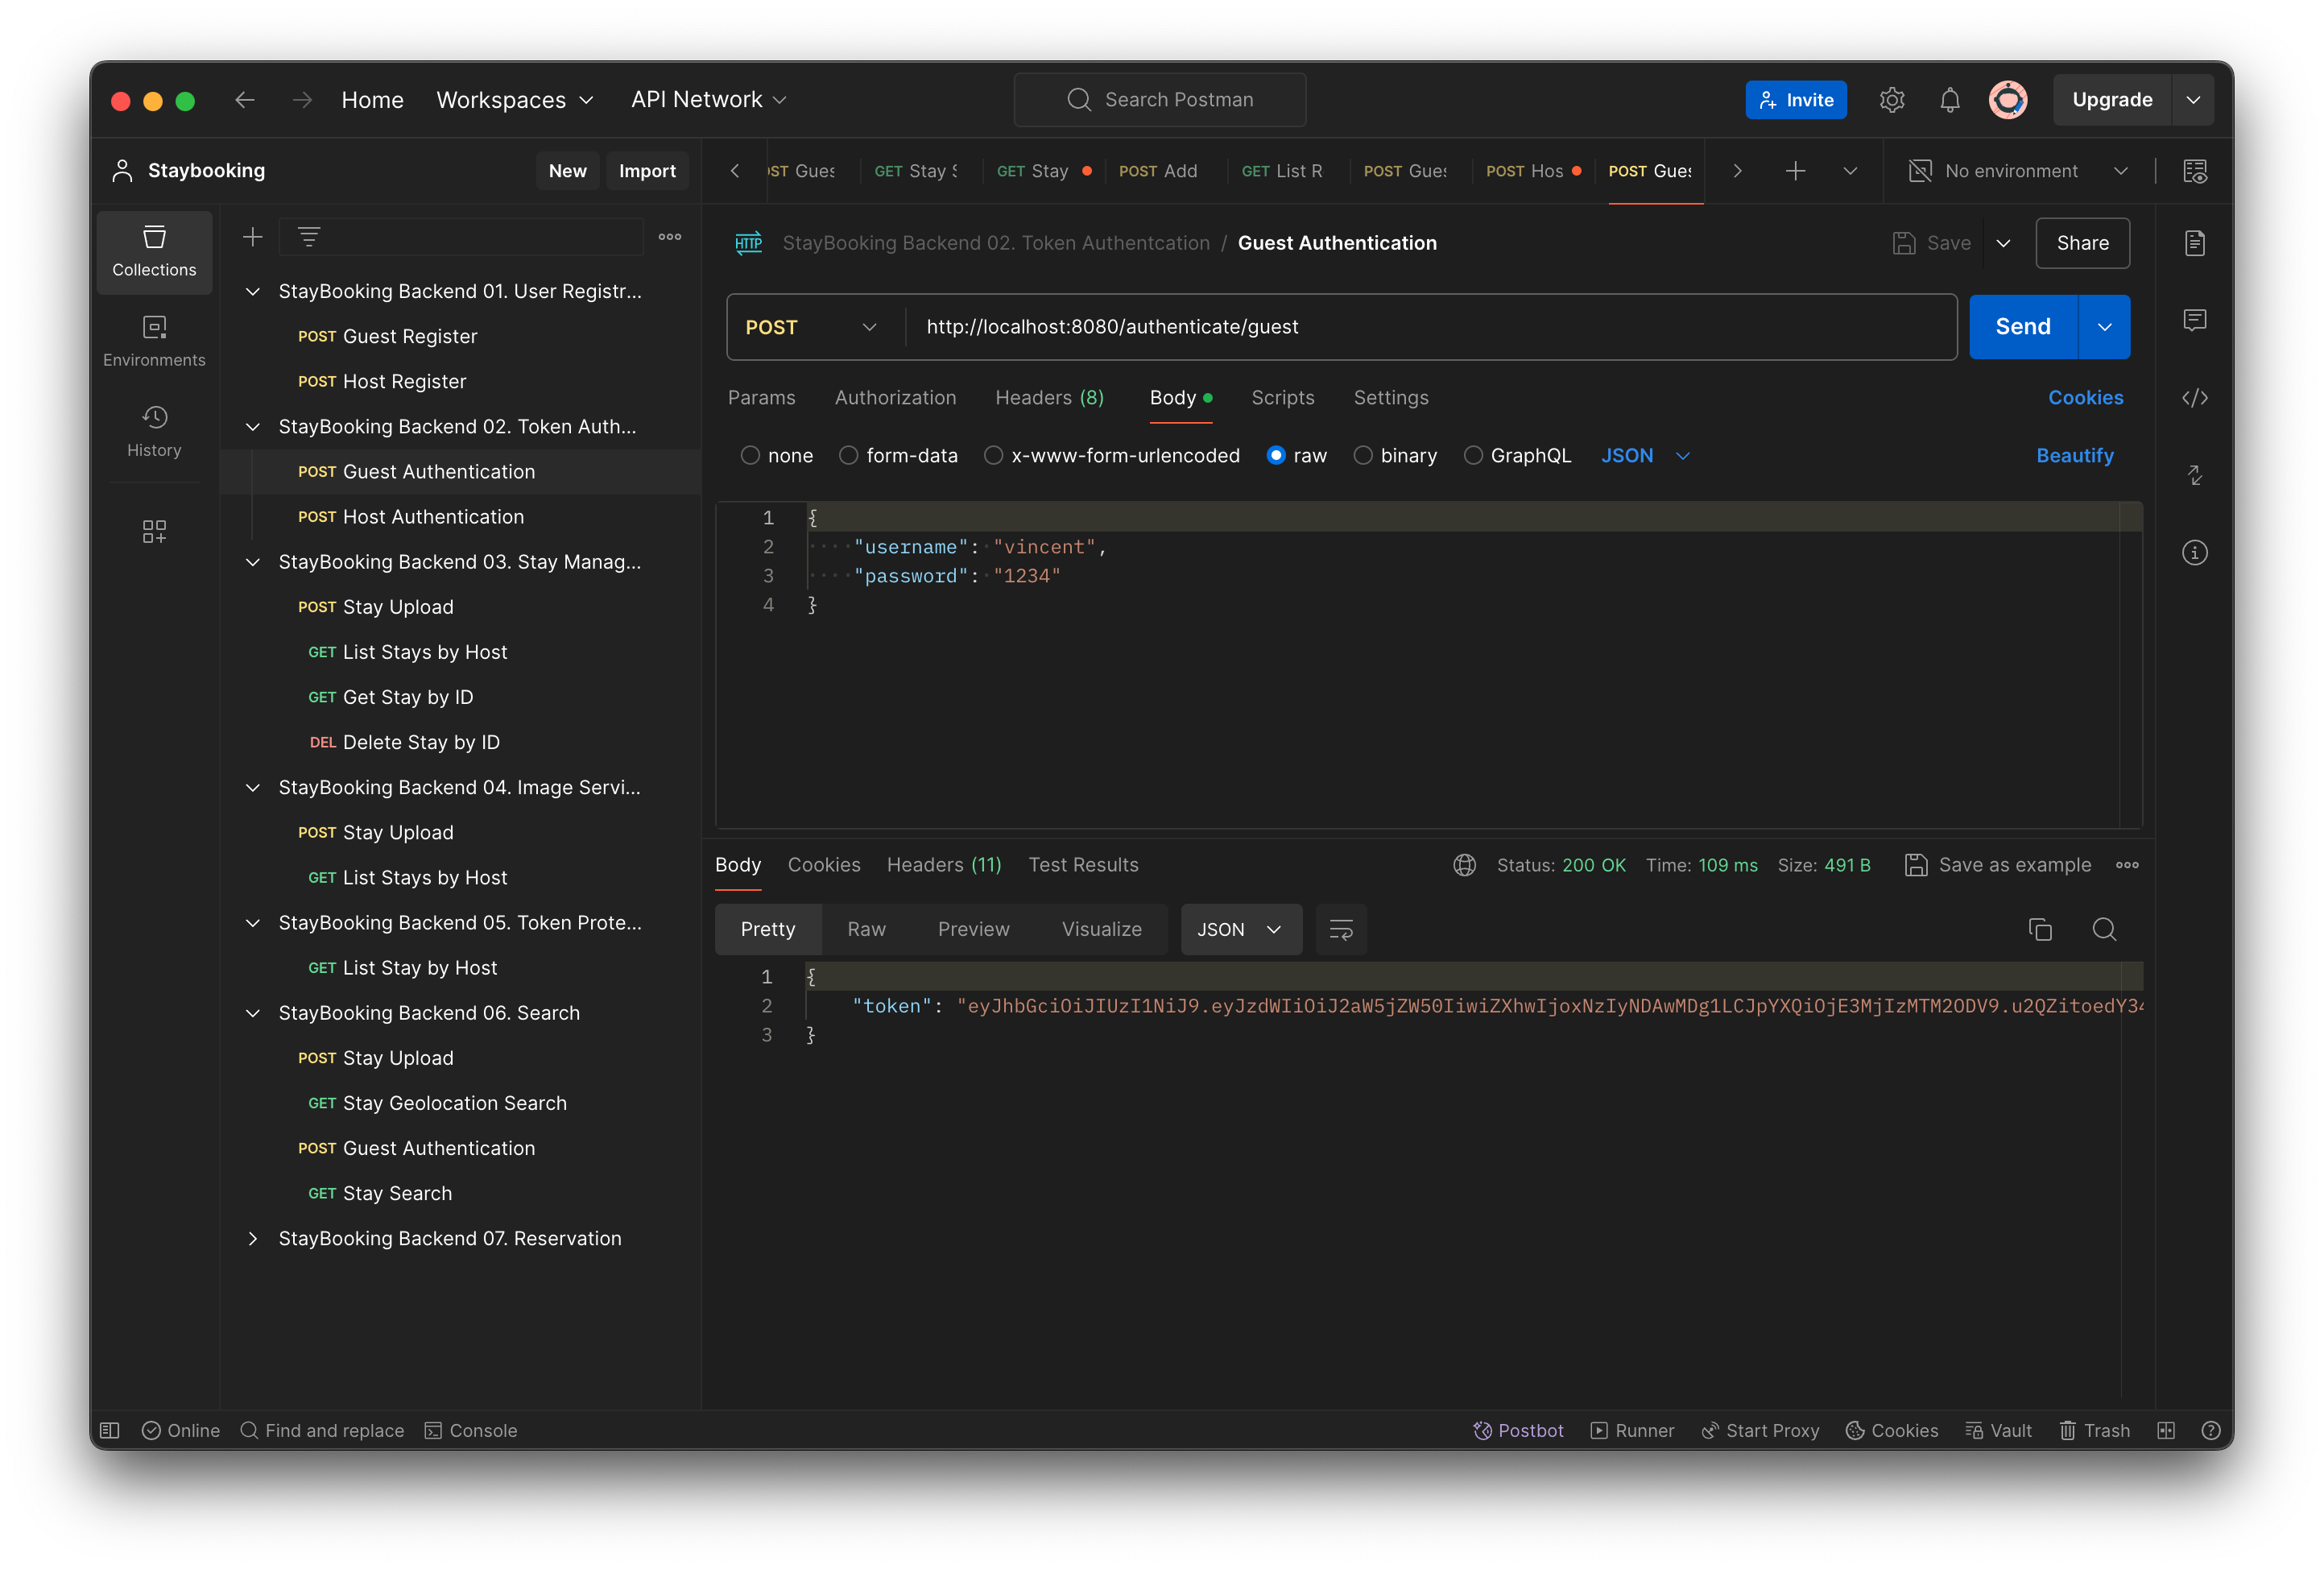The height and width of the screenshot is (1569, 2324).
Task: Open the code snippet panel on the right
Action: 2196,397
